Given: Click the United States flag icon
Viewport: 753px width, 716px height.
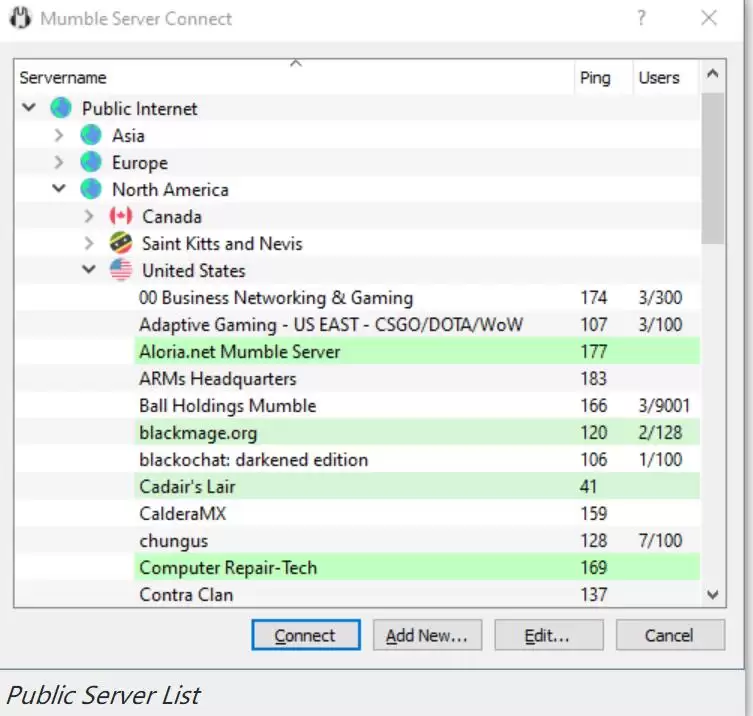Looking at the screenshot, I should pos(121,270).
